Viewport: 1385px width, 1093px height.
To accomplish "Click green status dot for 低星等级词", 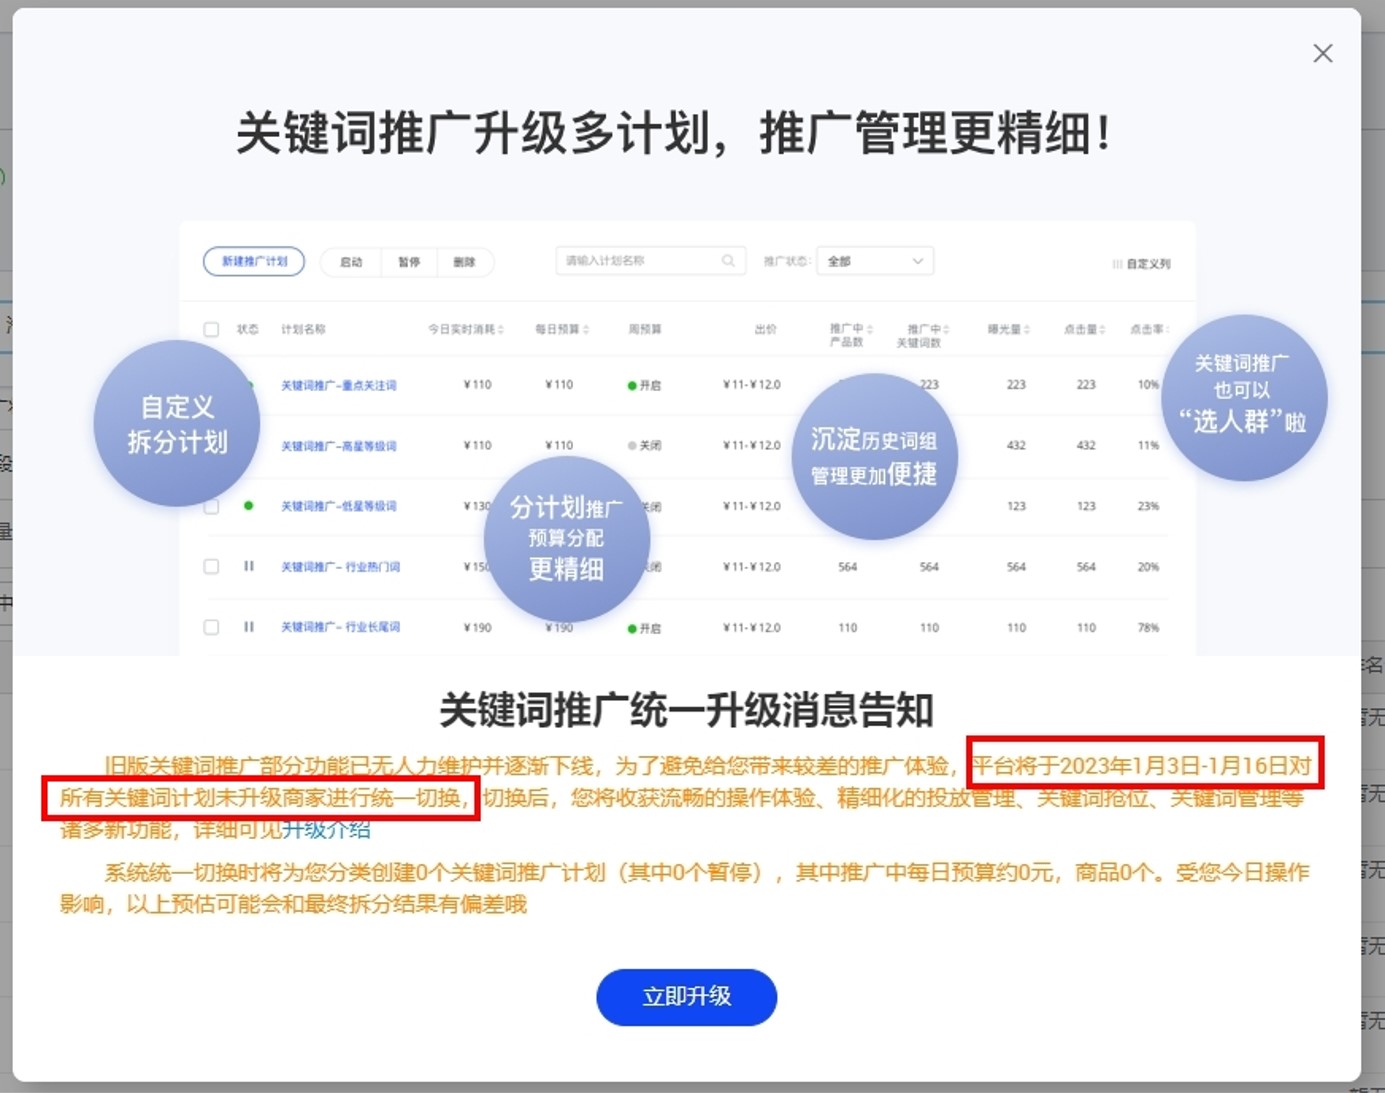I will (x=249, y=506).
